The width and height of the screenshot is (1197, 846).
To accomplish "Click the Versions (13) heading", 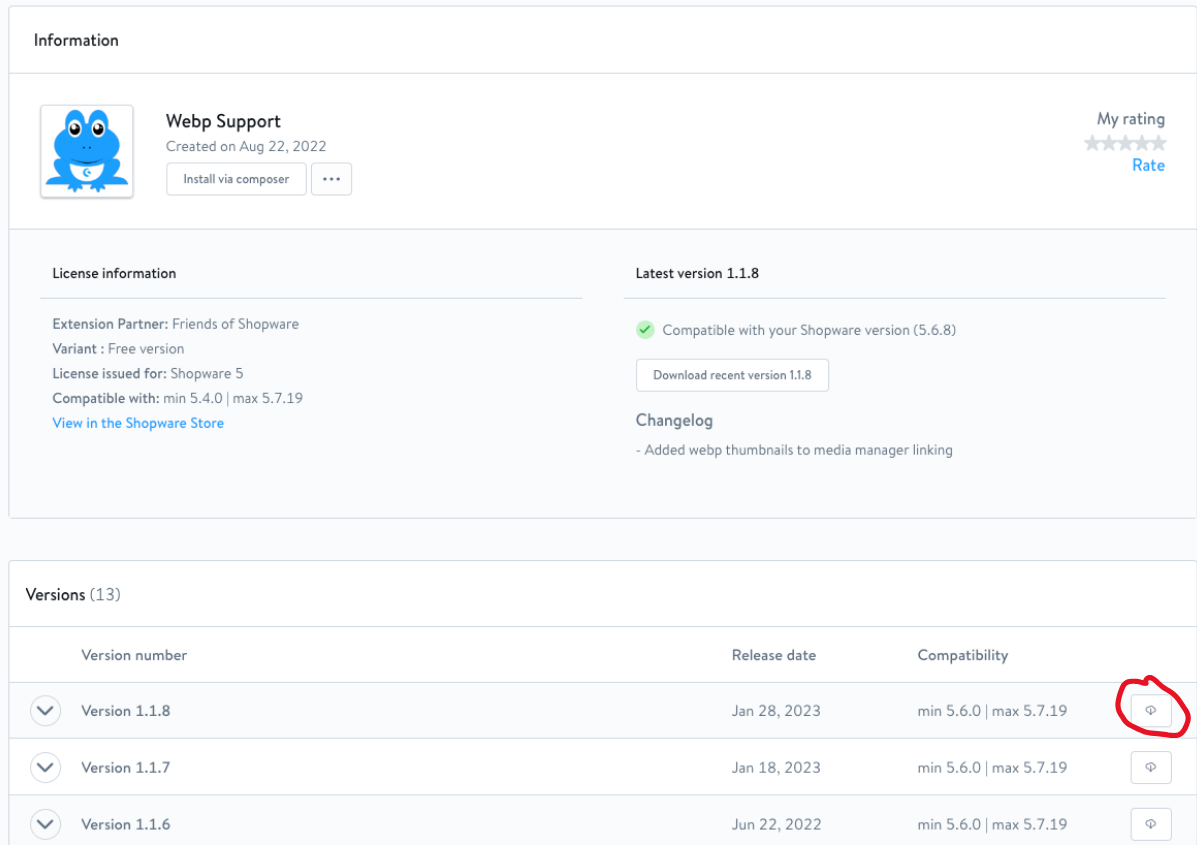I will (73, 595).
